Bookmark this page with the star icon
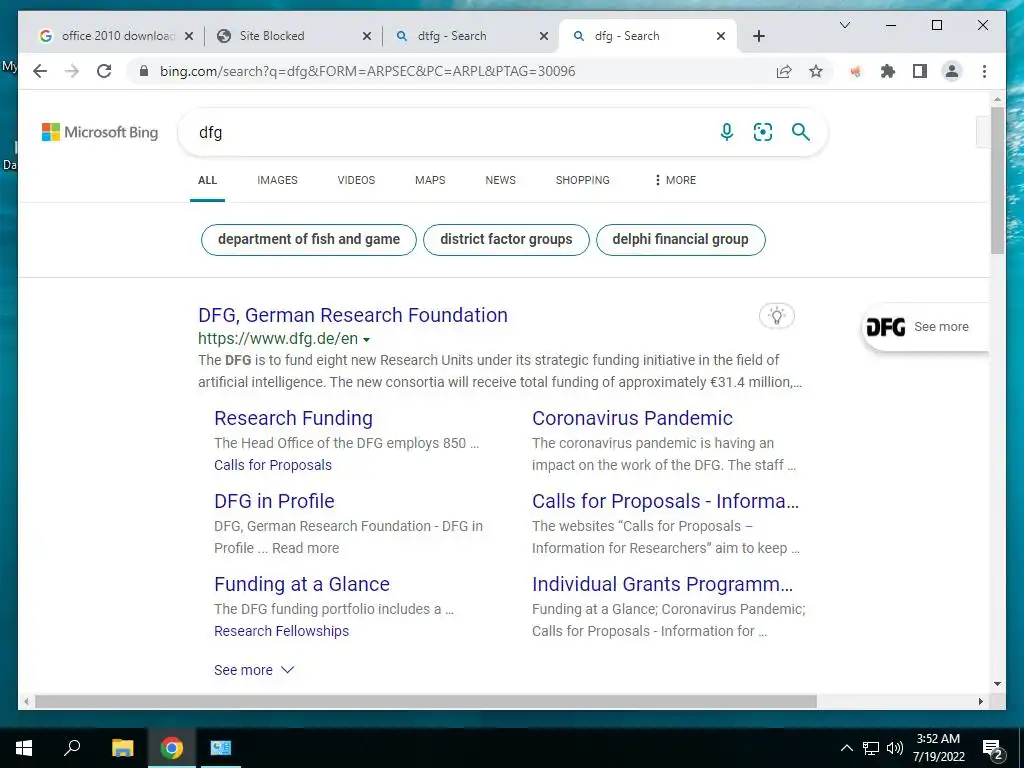Viewport: 1024px width, 768px height. (816, 71)
